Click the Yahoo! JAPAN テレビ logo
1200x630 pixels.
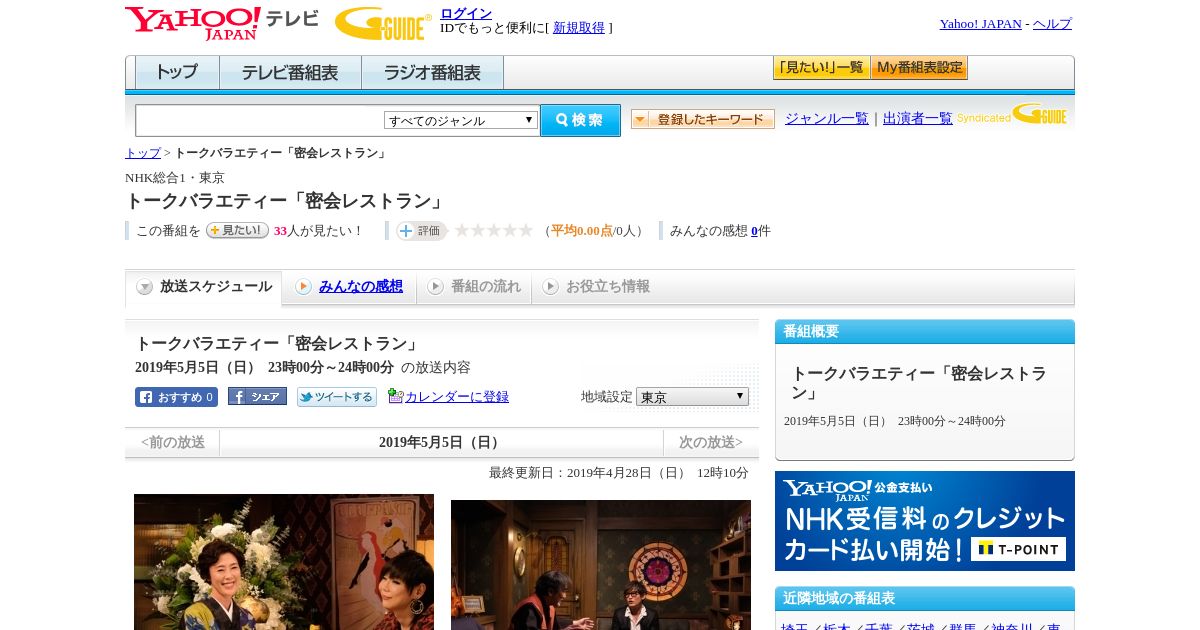(x=222, y=23)
